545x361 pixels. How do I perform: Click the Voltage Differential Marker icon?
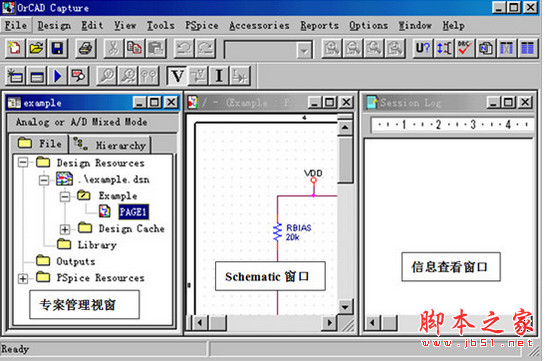click(x=128, y=76)
